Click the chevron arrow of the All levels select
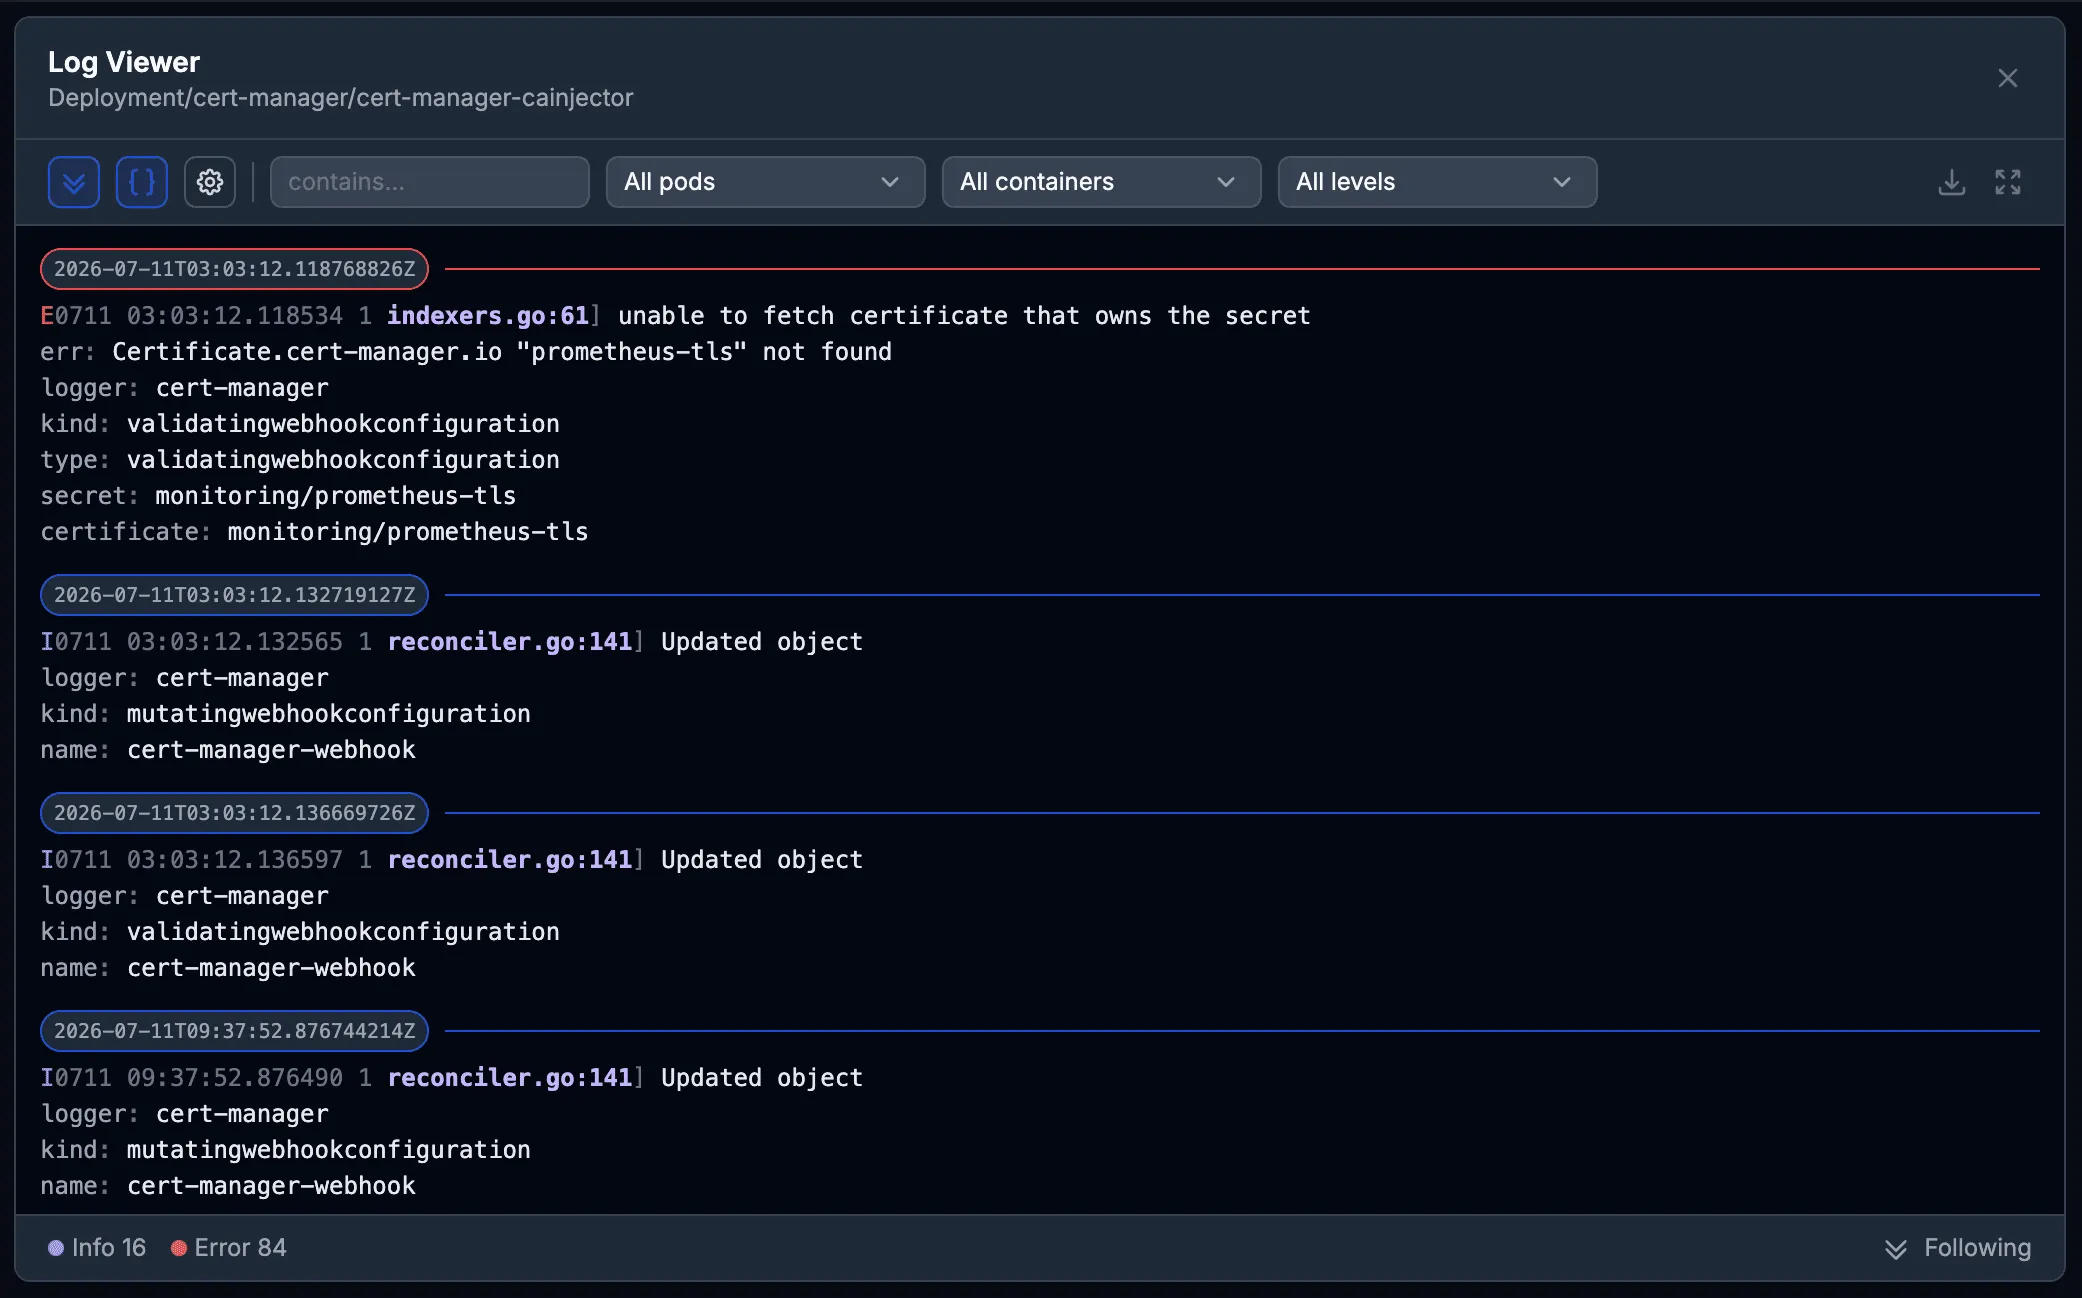The width and height of the screenshot is (2082, 1298). 1562,182
